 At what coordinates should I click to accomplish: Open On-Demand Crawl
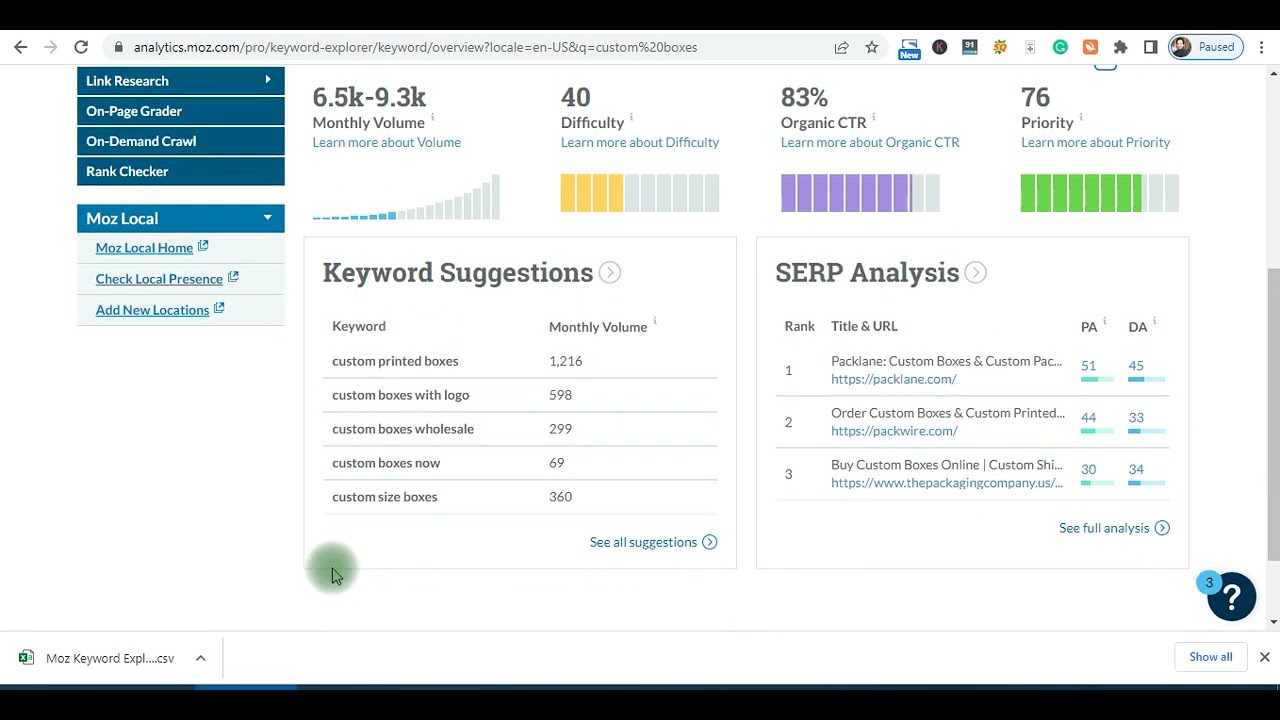tap(181, 141)
